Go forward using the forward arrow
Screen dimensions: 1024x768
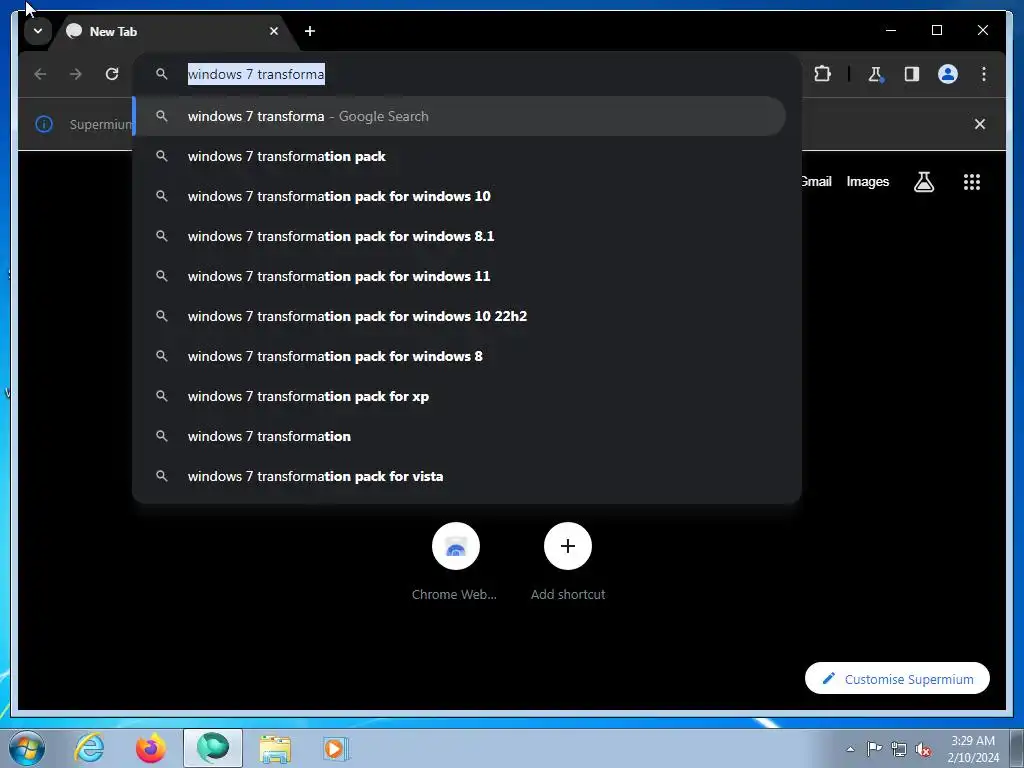76,74
